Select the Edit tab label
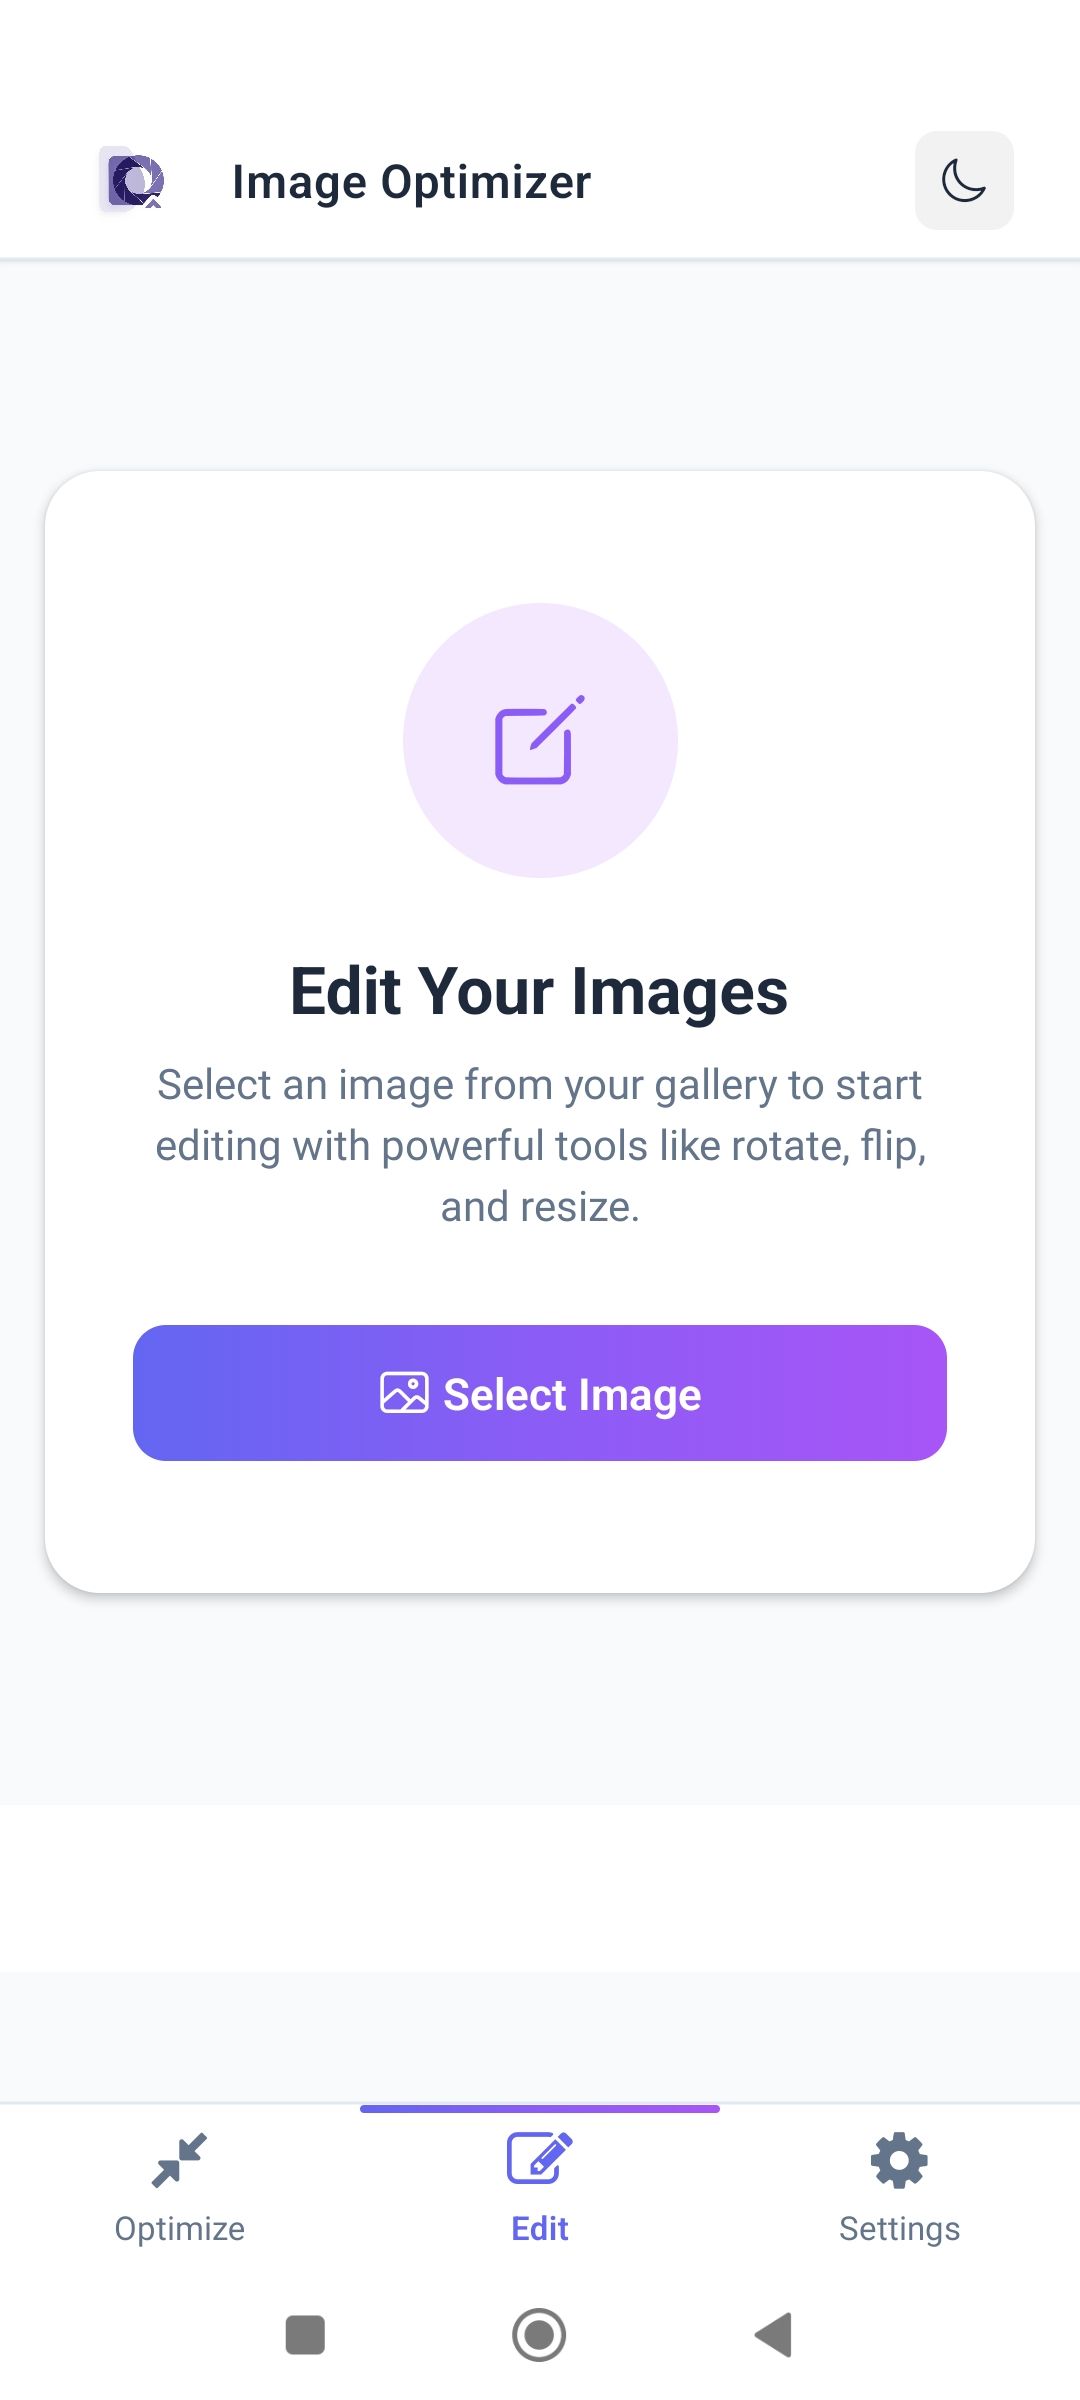This screenshot has width=1080, height=2400. click(x=540, y=2229)
